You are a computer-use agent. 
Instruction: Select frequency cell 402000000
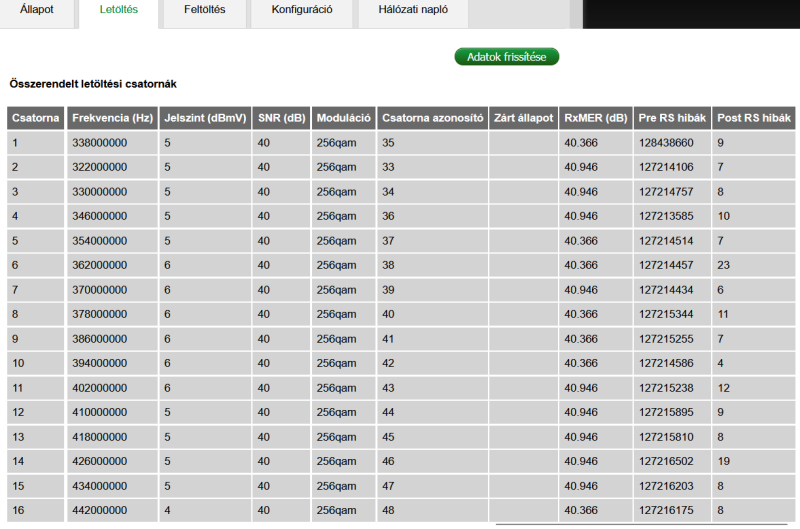pos(112,388)
